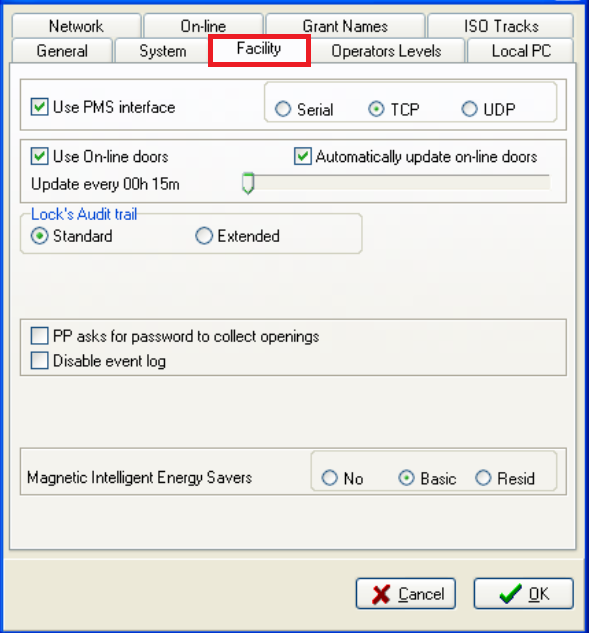
Task: Go to the Grant Names tab
Action: pyautogui.click(x=345, y=26)
